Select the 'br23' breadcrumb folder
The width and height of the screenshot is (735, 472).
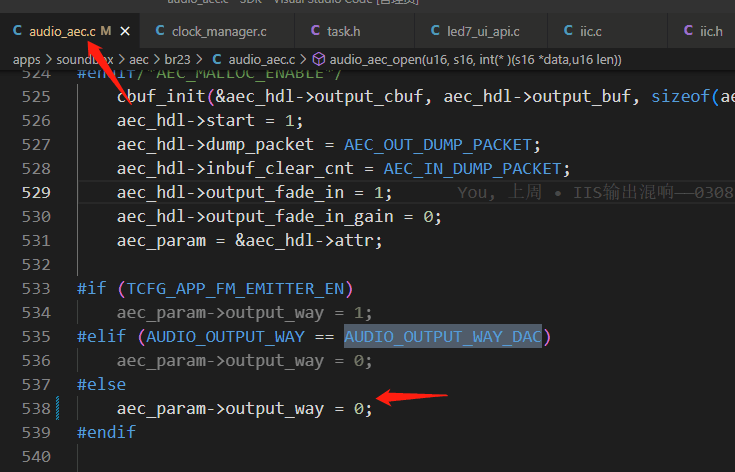177,60
